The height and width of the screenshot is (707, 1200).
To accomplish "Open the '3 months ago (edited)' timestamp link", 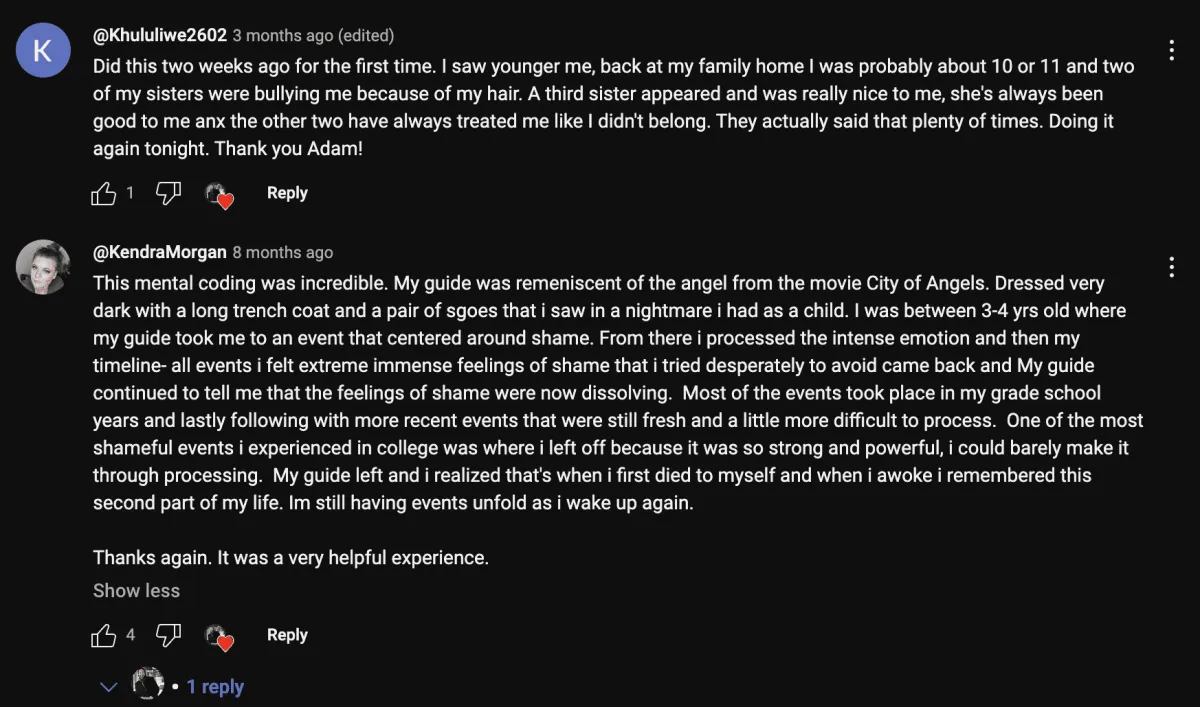I will tap(313, 35).
